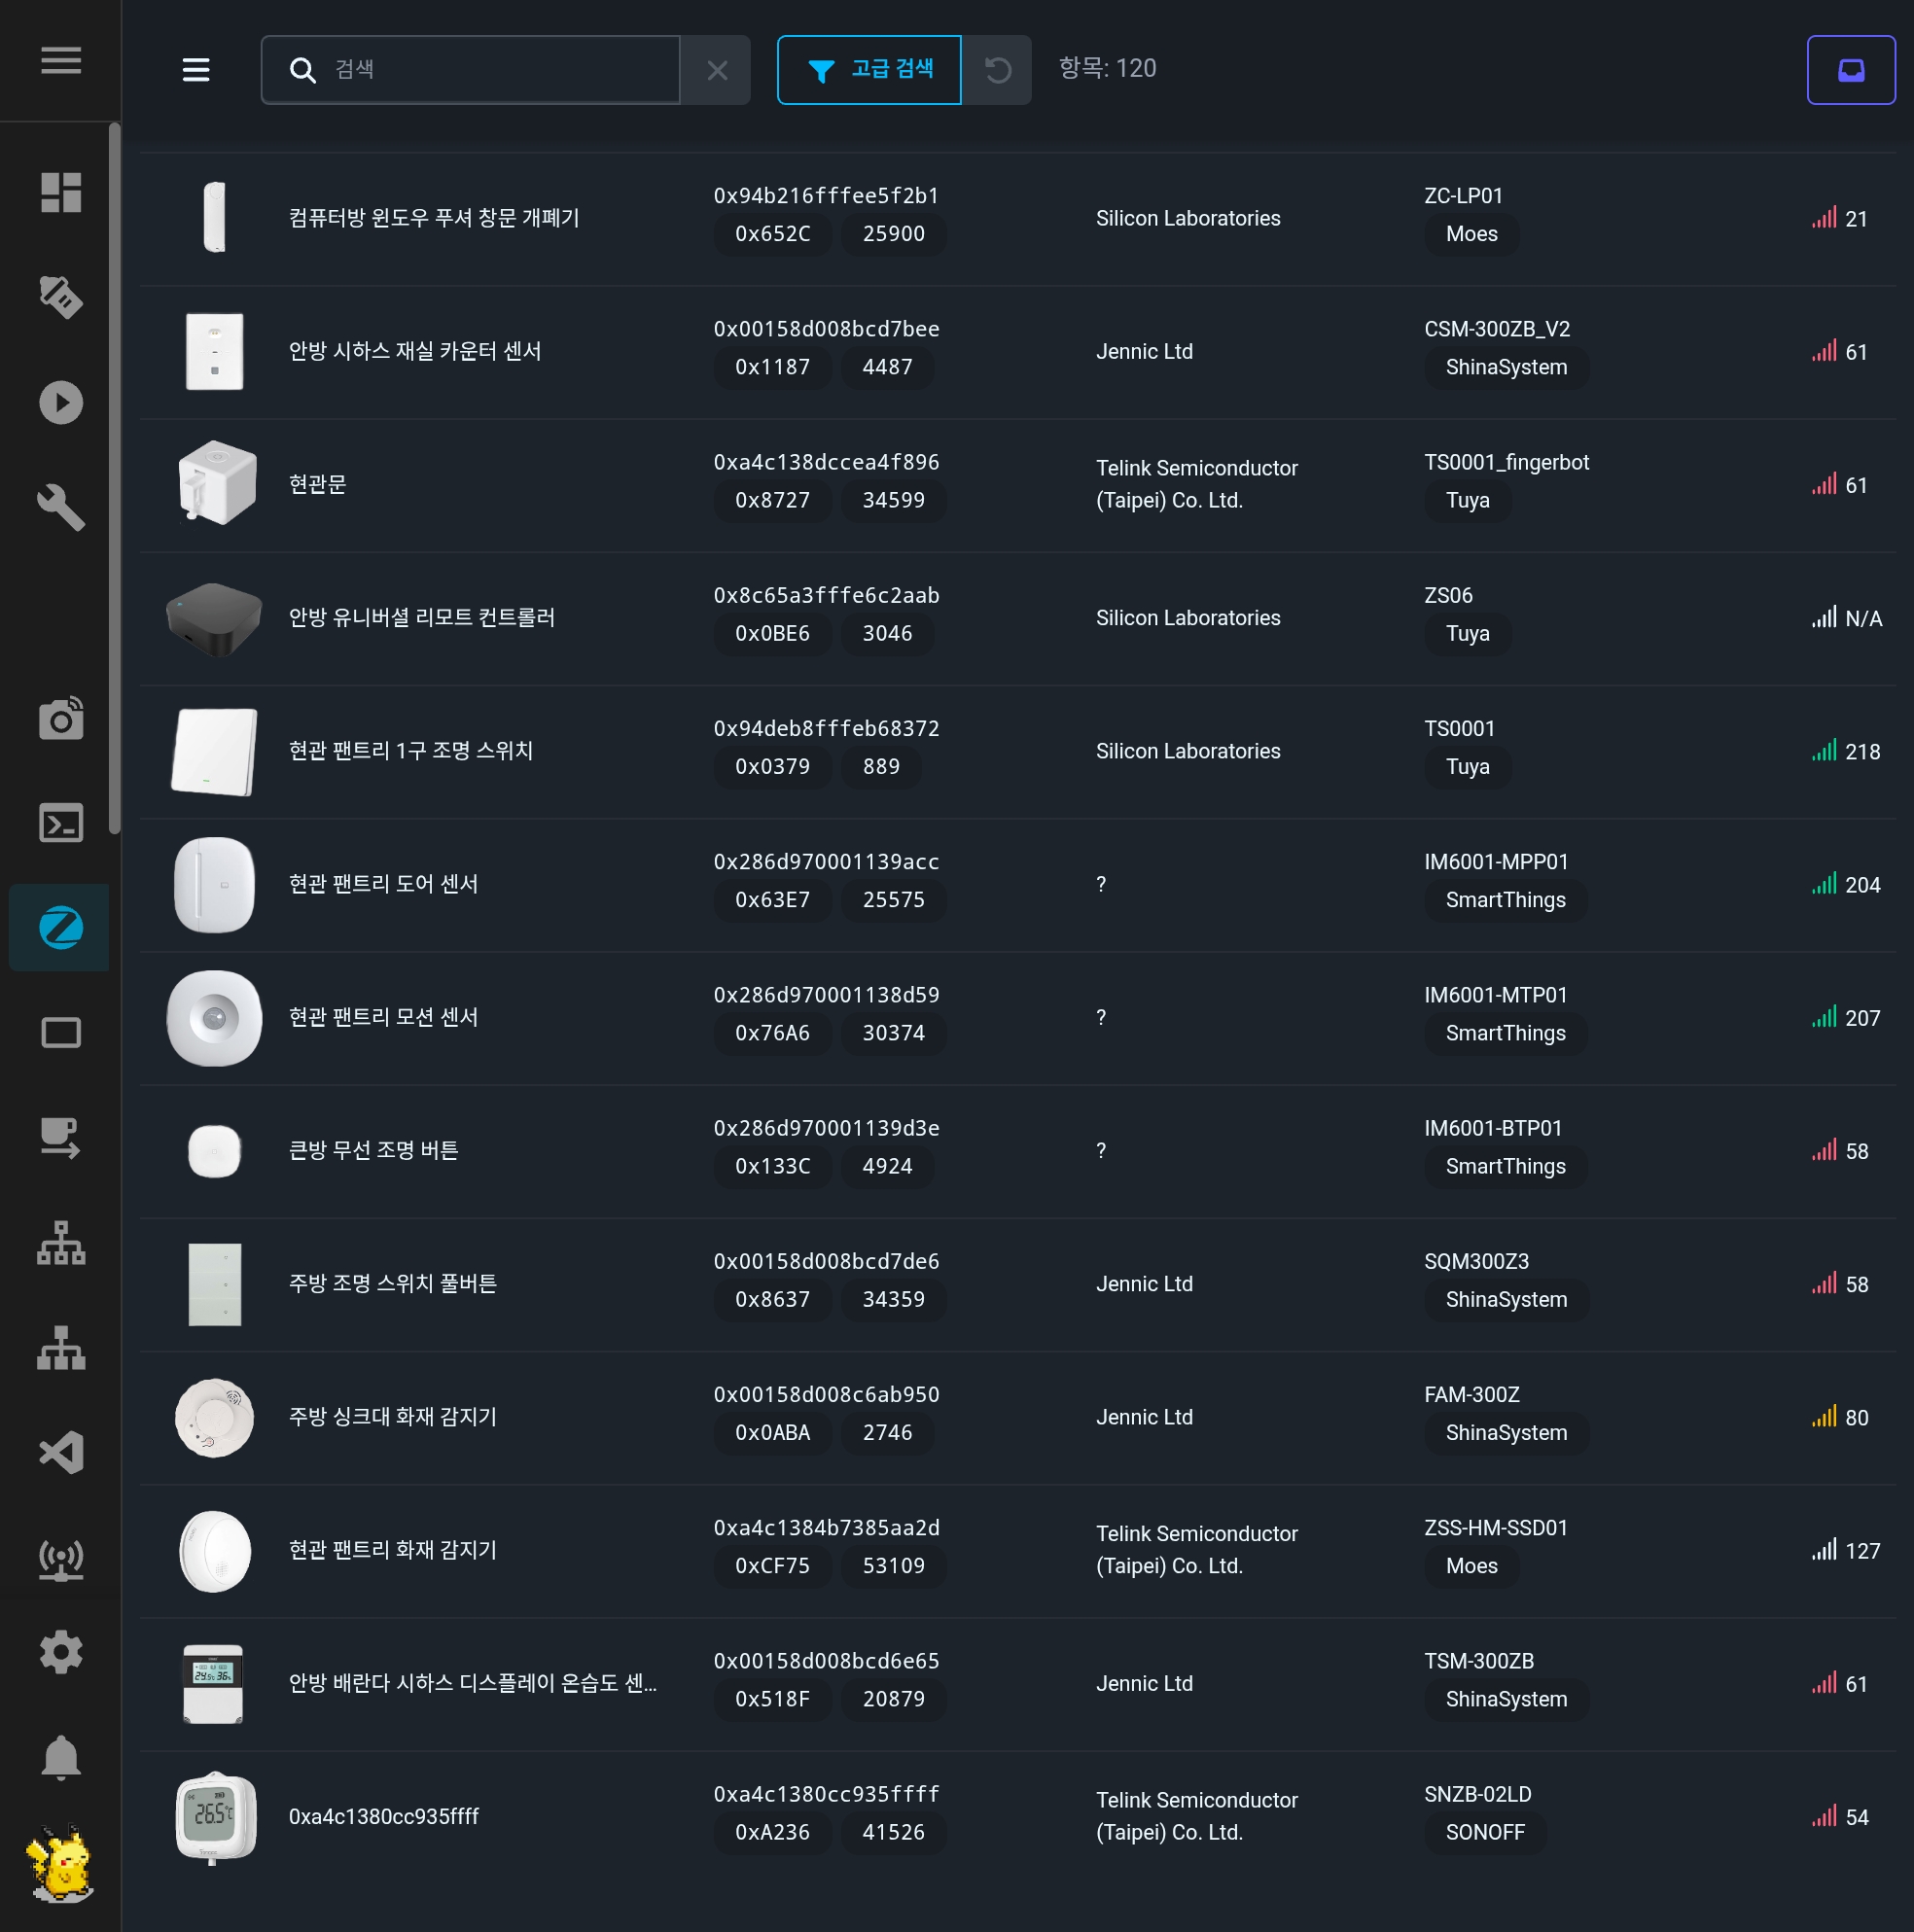Open device 현관 팬트리 화재 감지기

point(393,1550)
